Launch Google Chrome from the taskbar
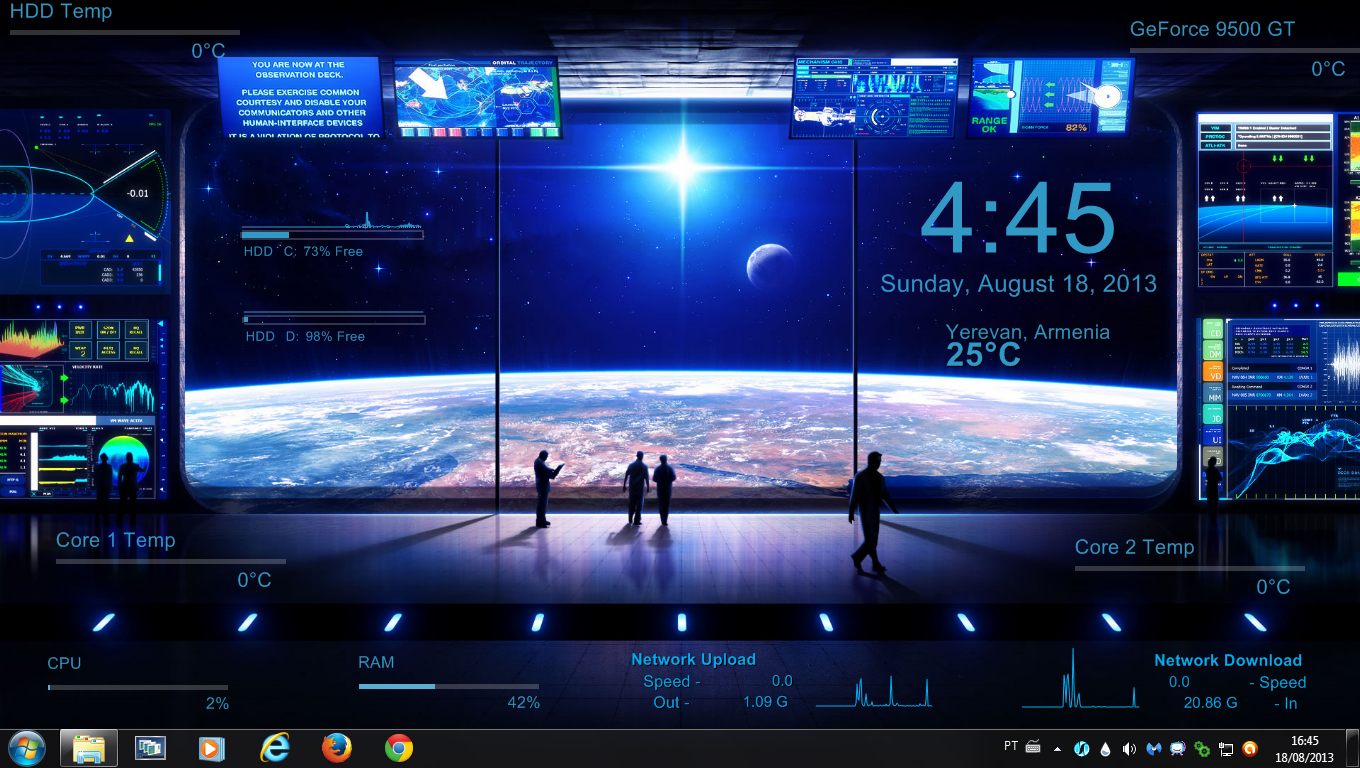The image size is (1360, 768). 399,748
